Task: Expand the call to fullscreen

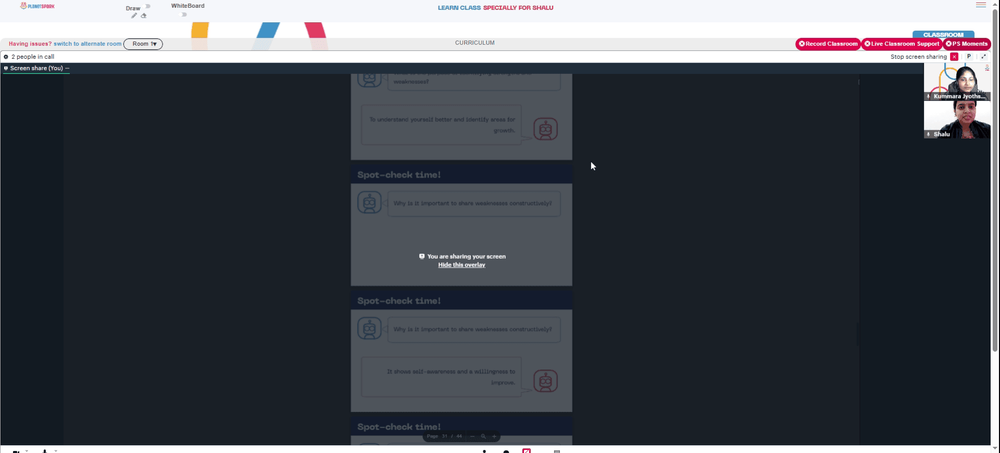Action: pyautogui.click(x=983, y=57)
